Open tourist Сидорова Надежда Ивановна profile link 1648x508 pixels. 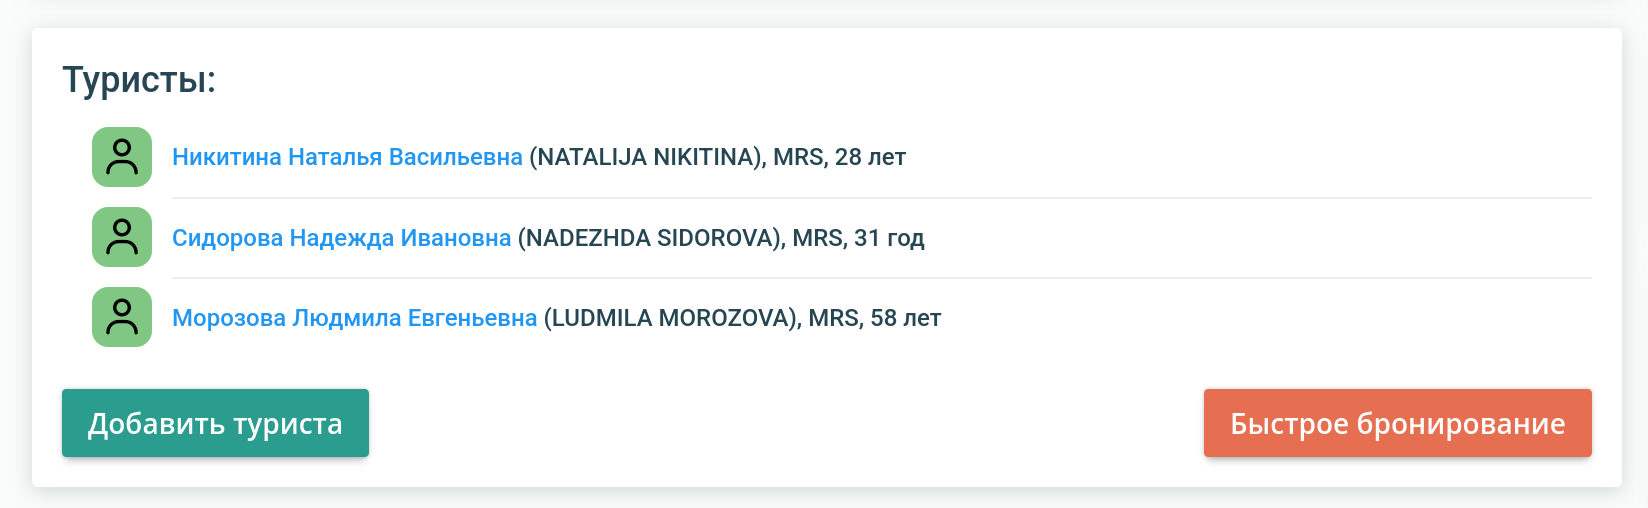tap(341, 238)
